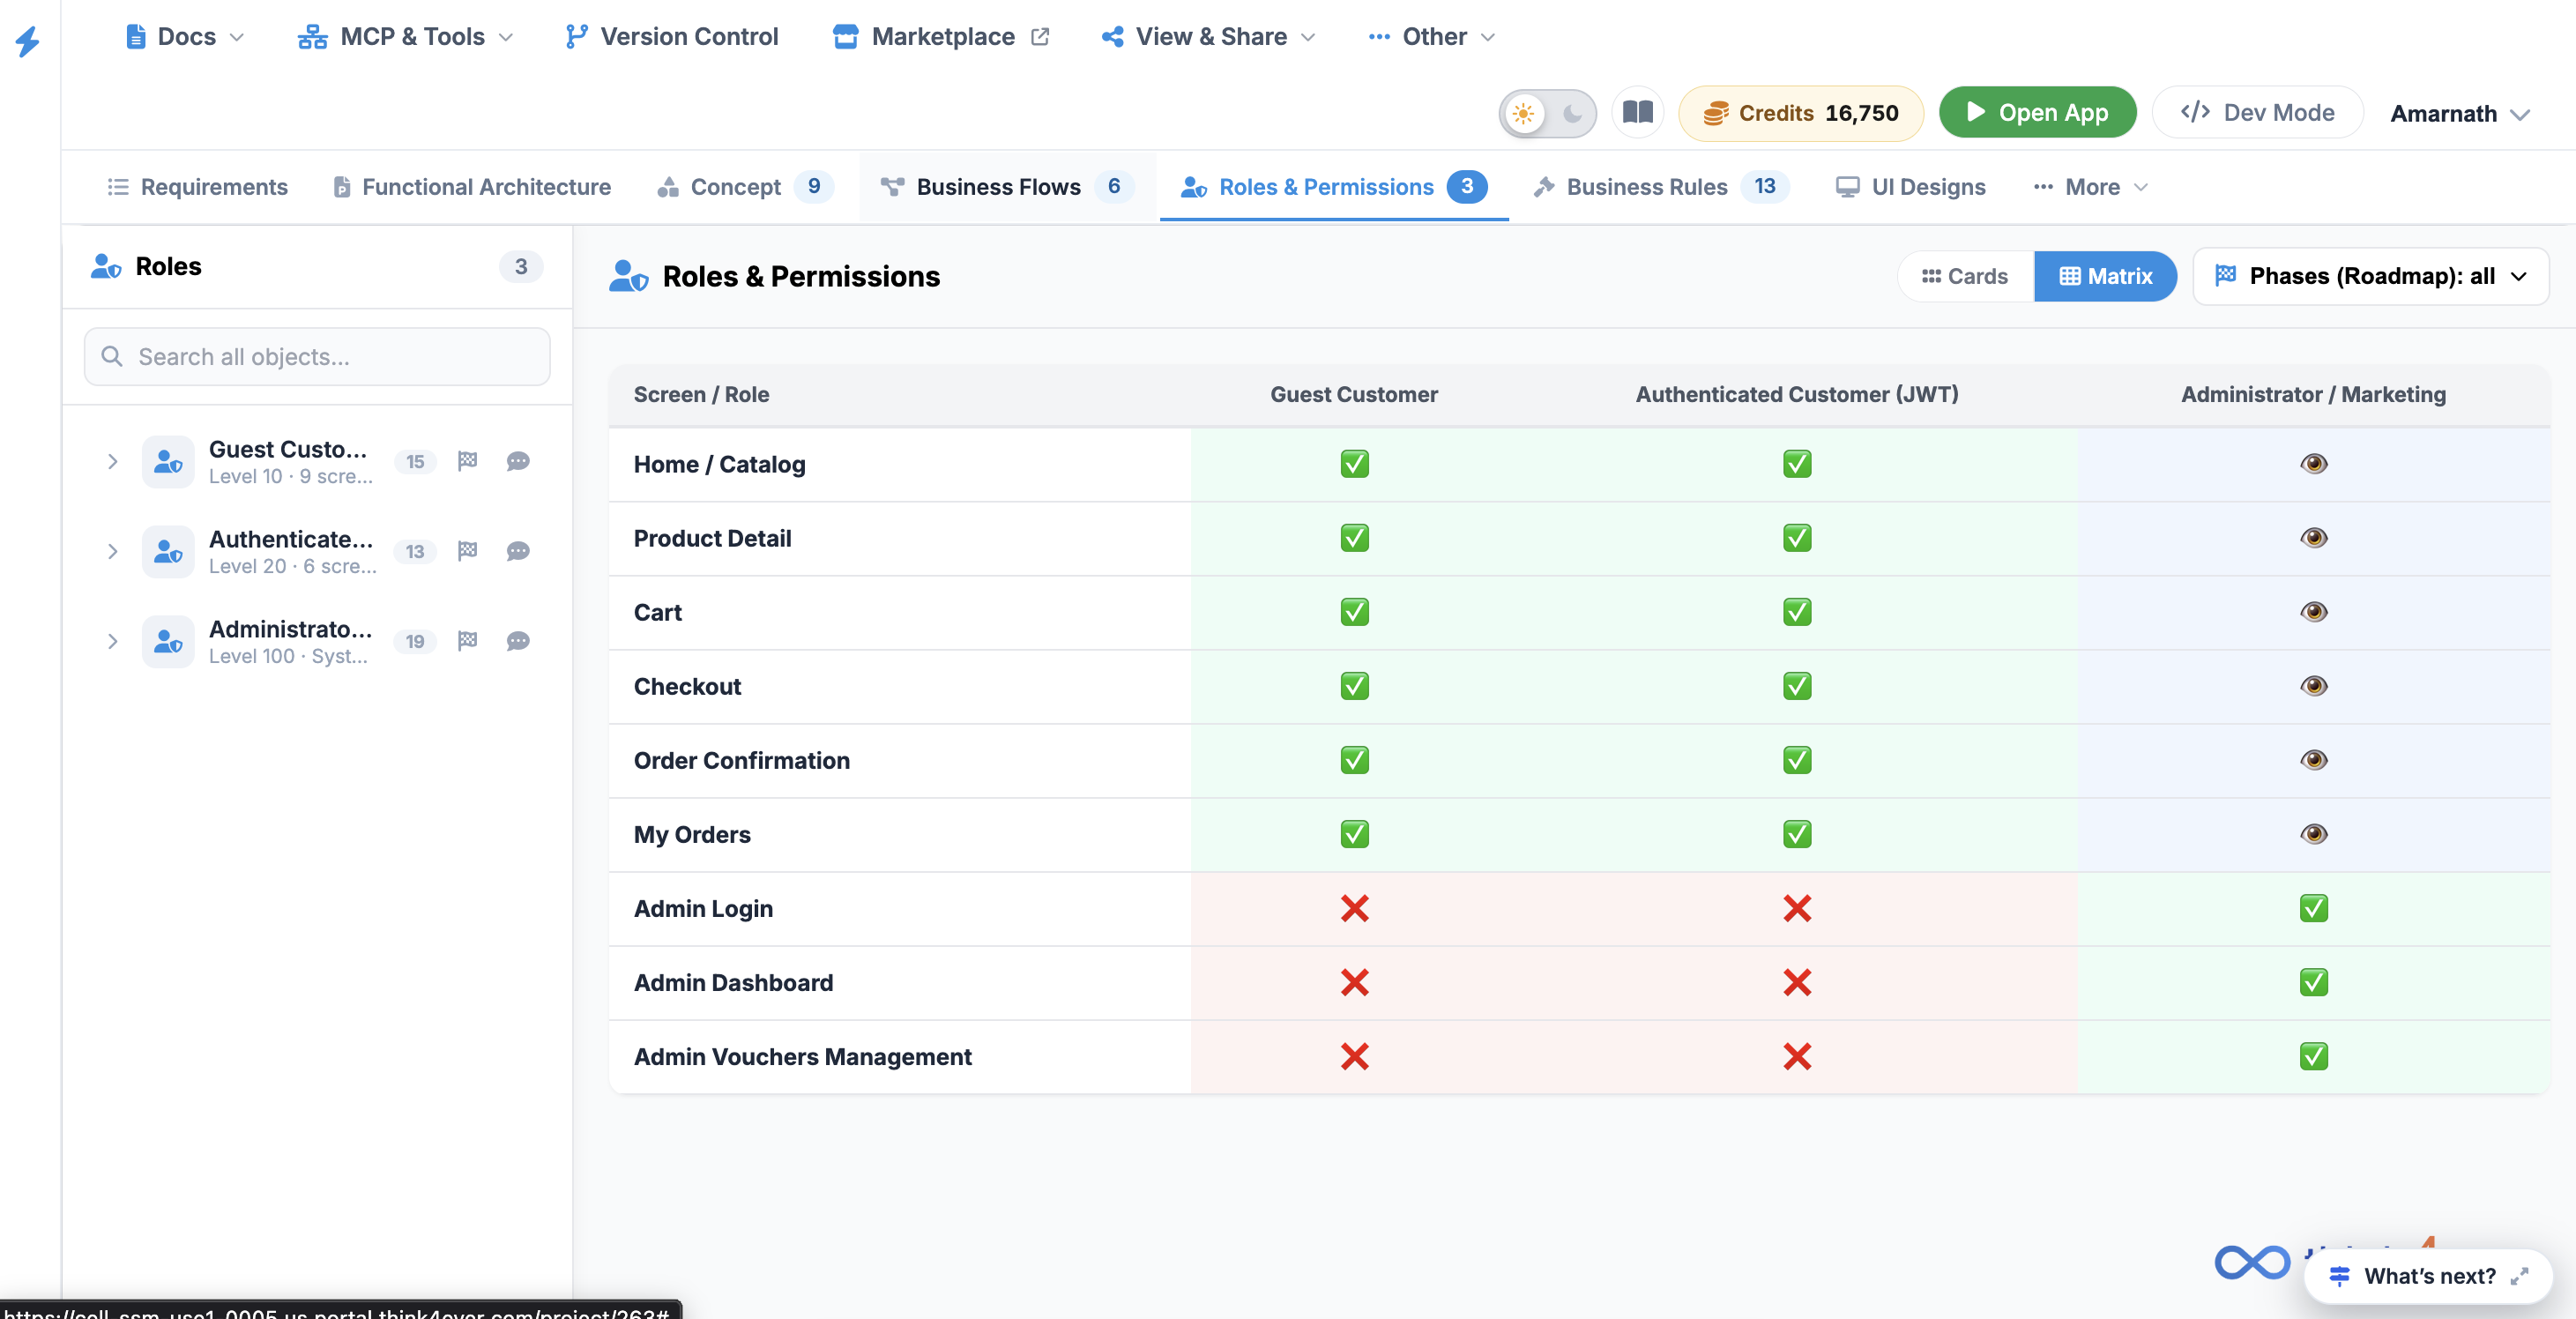Open the documentation book icon

pyautogui.click(x=1637, y=112)
